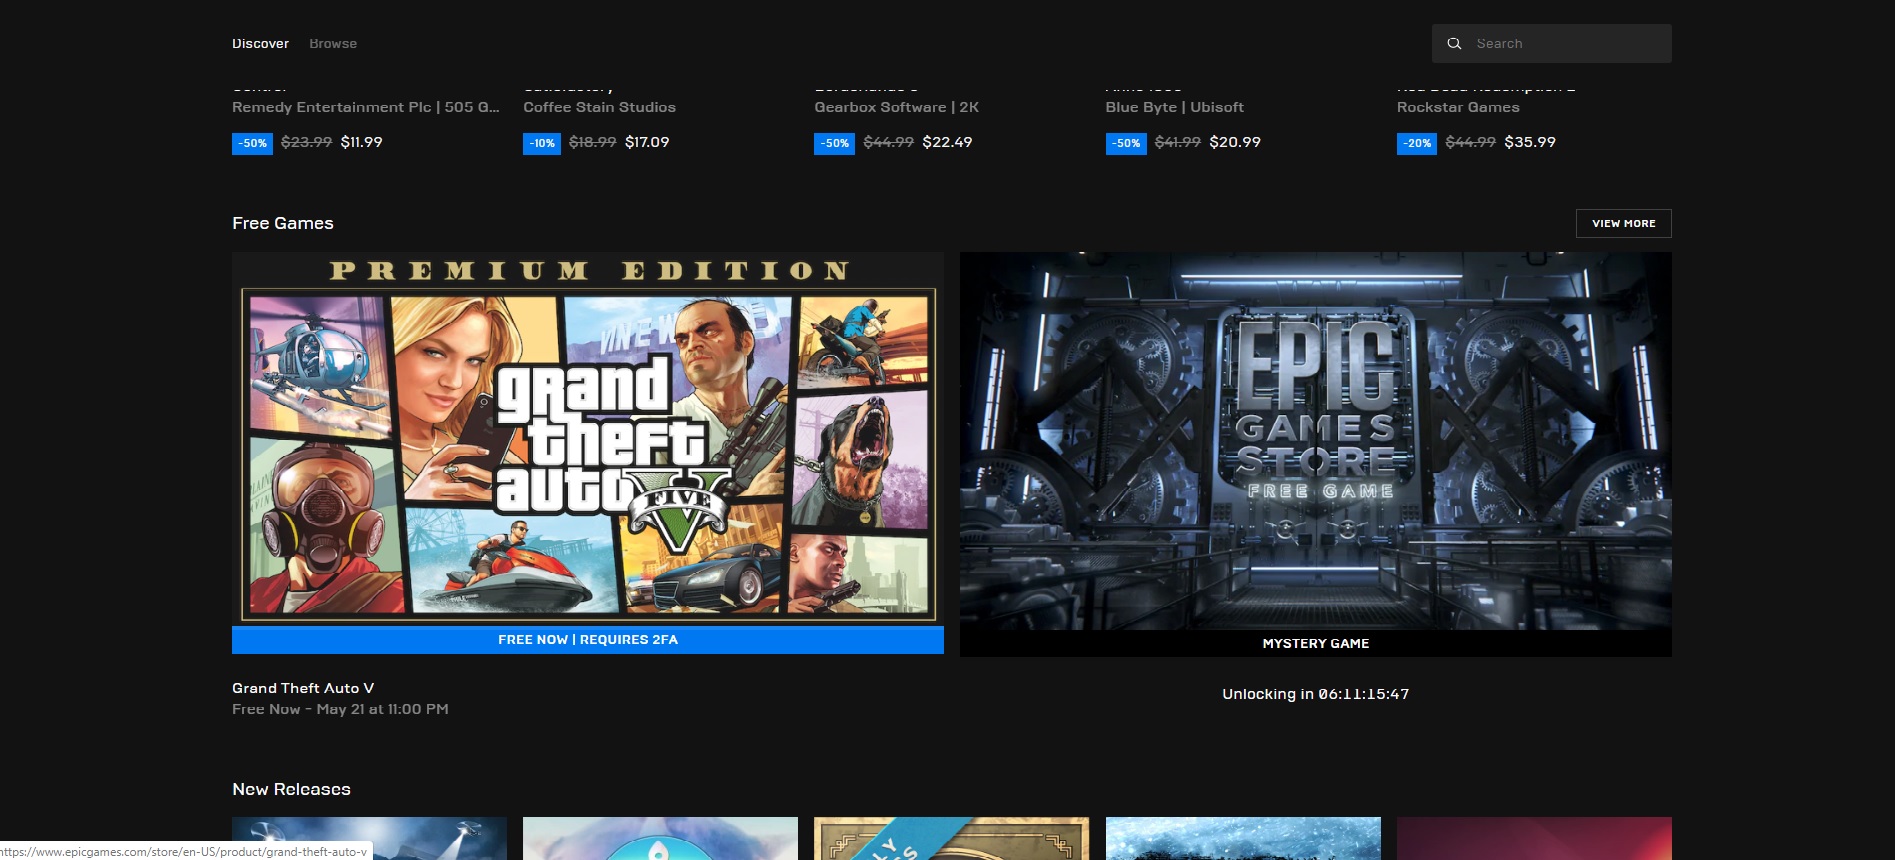Click the struck-through $23.99 original price
1895x860 pixels.
pyautogui.click(x=306, y=142)
